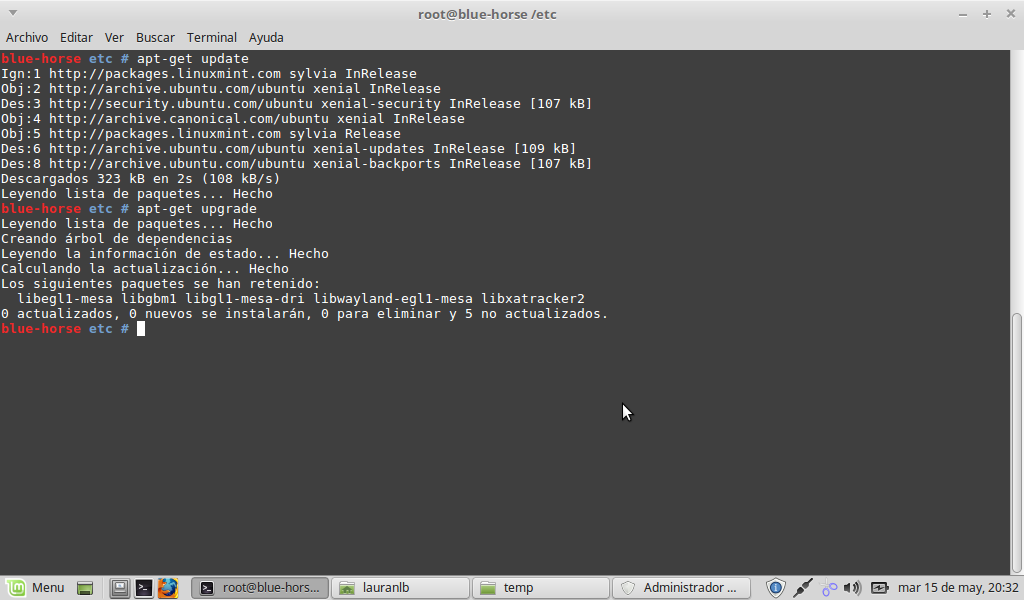The width and height of the screenshot is (1024, 600).
Task: Click the battery power tray icon
Action: pyautogui.click(x=879, y=588)
